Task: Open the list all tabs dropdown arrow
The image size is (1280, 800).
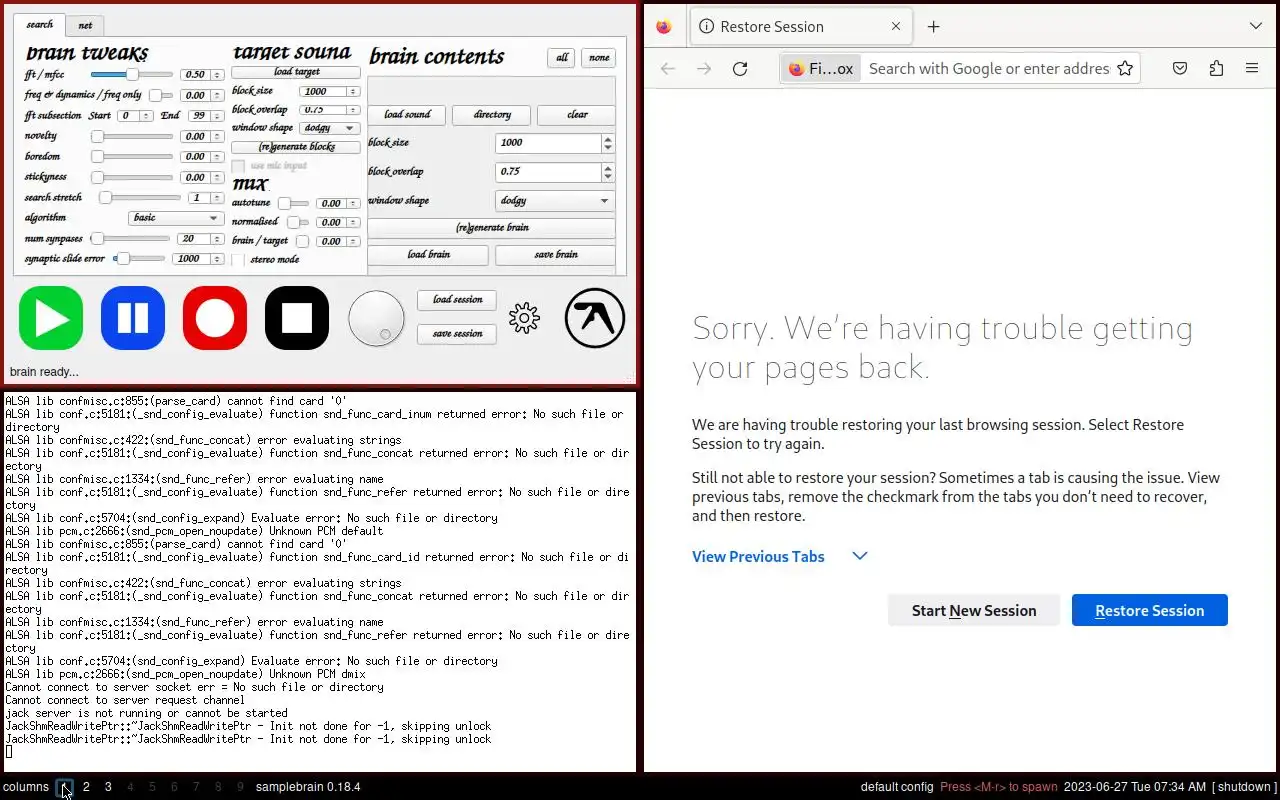Action: click(x=1256, y=27)
